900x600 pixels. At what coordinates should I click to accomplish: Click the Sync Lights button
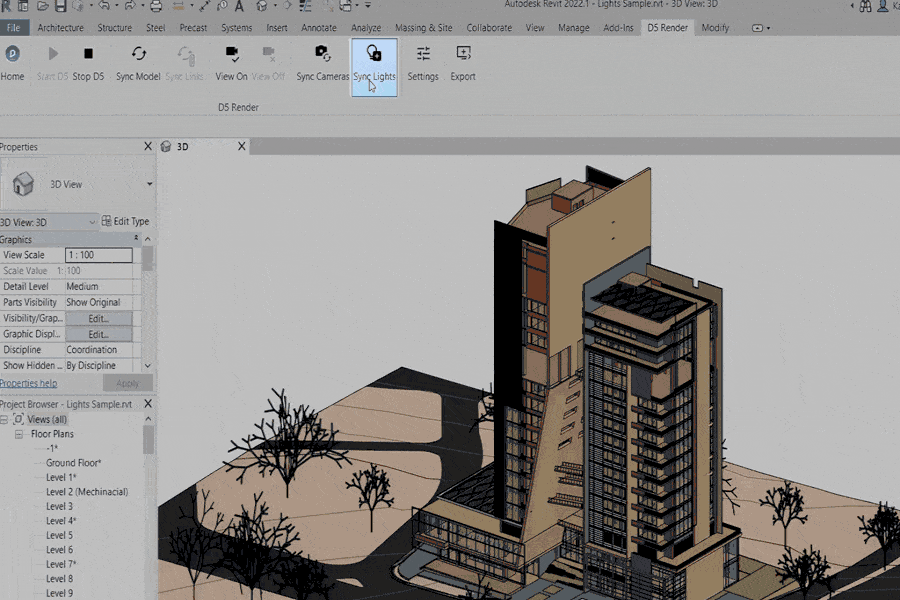tap(374, 67)
